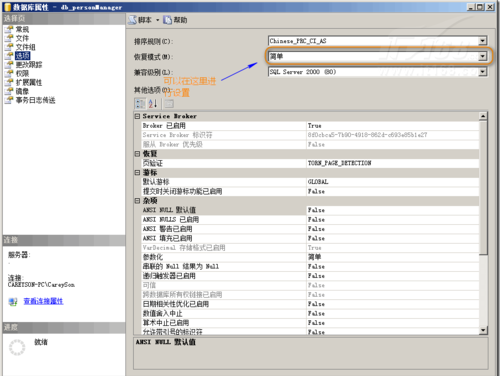500x376 pixels.
Task: Open the 事务日志传送 page
Action: [x=36, y=100]
